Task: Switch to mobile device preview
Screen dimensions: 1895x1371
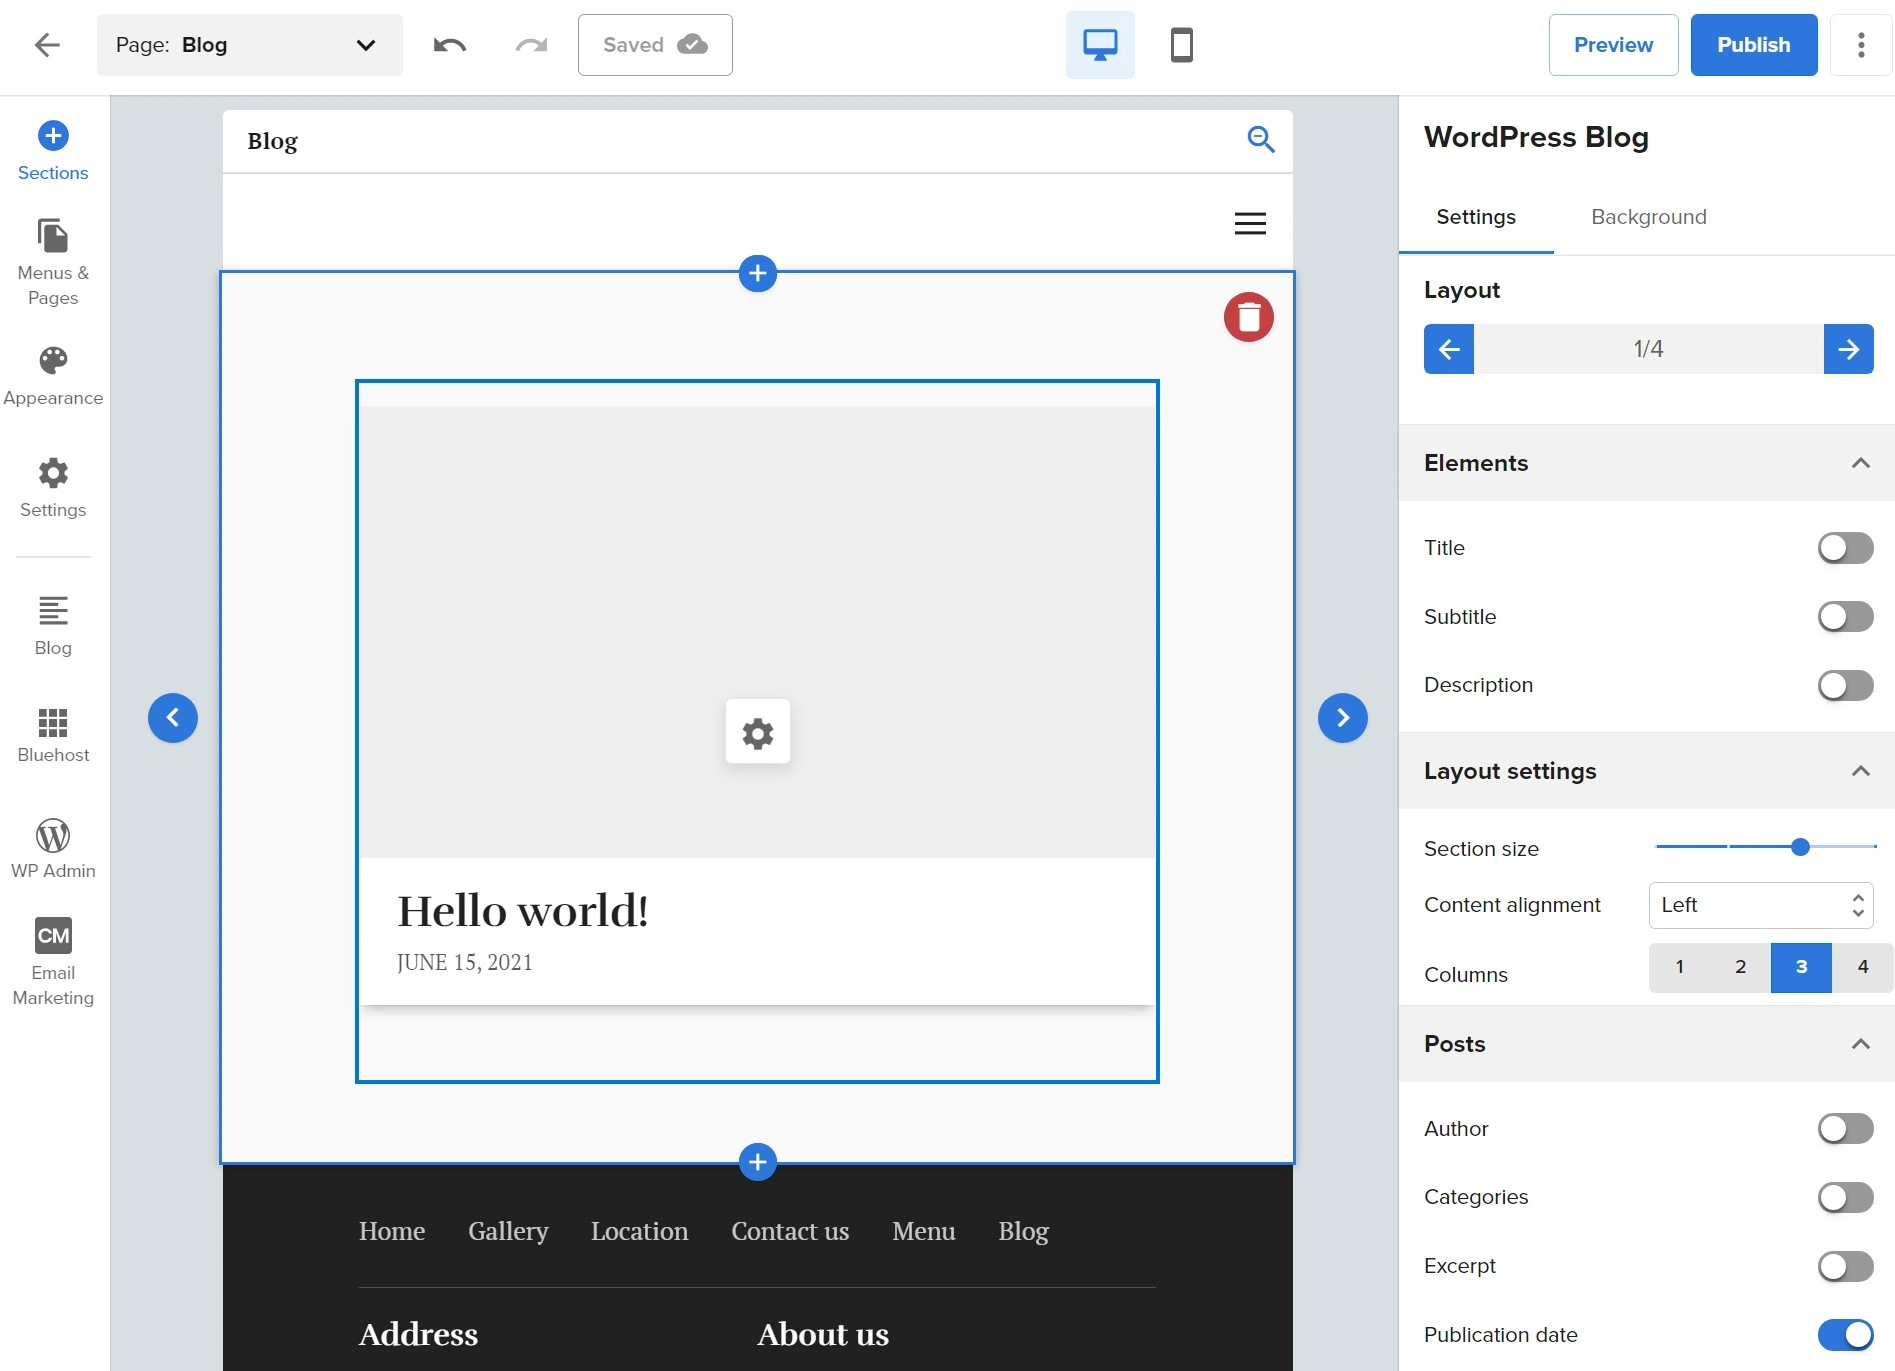Action: coord(1181,45)
